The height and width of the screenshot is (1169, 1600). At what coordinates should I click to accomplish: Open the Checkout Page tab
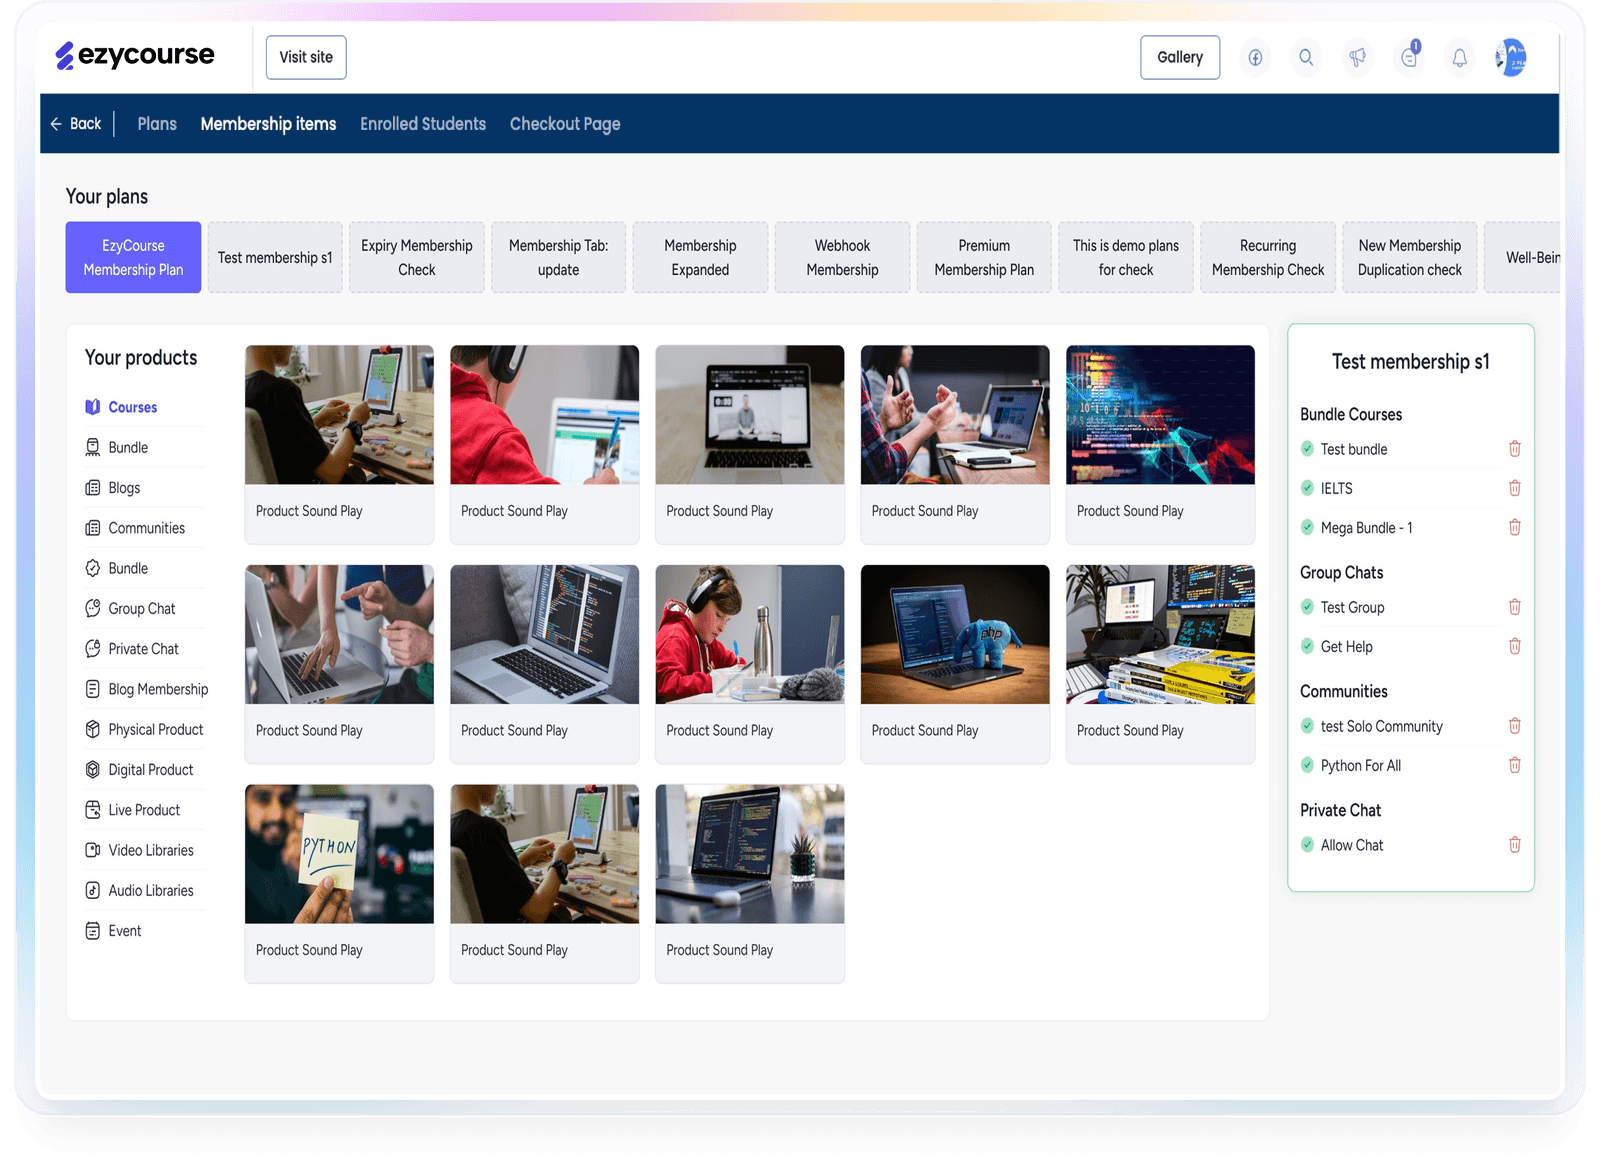tap(565, 124)
